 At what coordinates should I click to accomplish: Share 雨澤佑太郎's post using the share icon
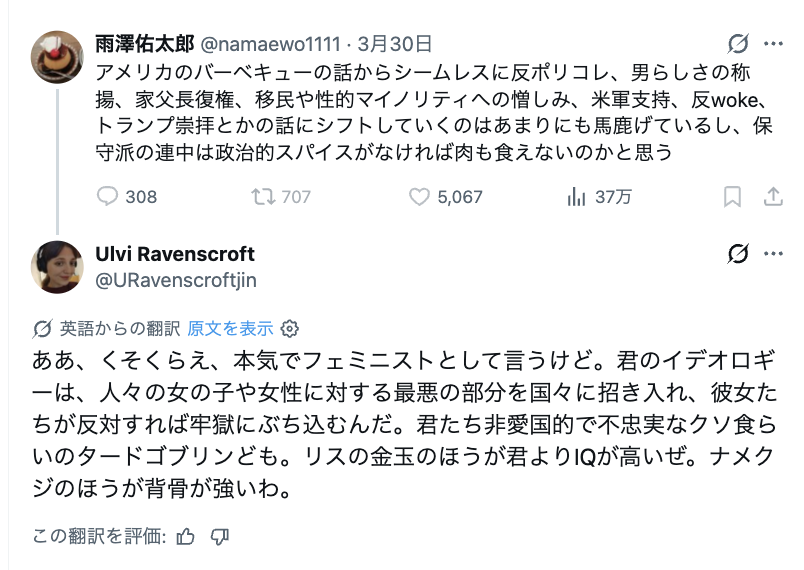[772, 197]
